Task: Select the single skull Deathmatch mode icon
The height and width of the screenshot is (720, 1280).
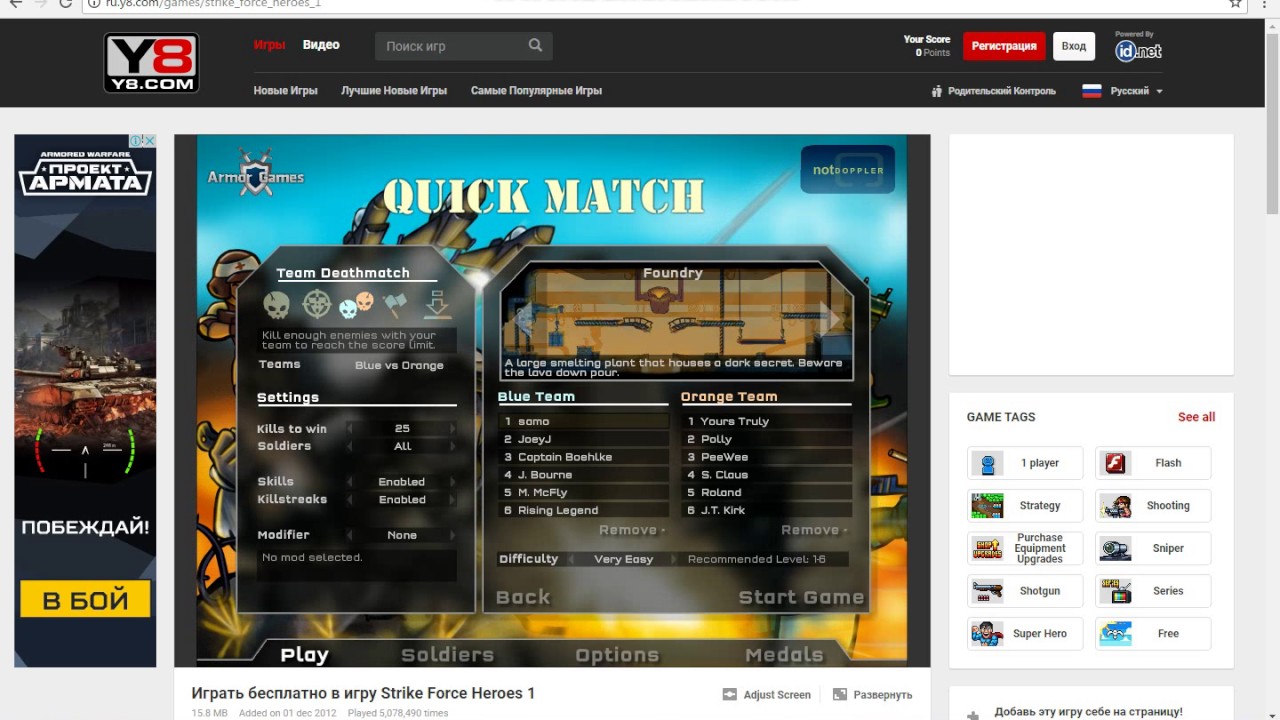Action: [277, 305]
